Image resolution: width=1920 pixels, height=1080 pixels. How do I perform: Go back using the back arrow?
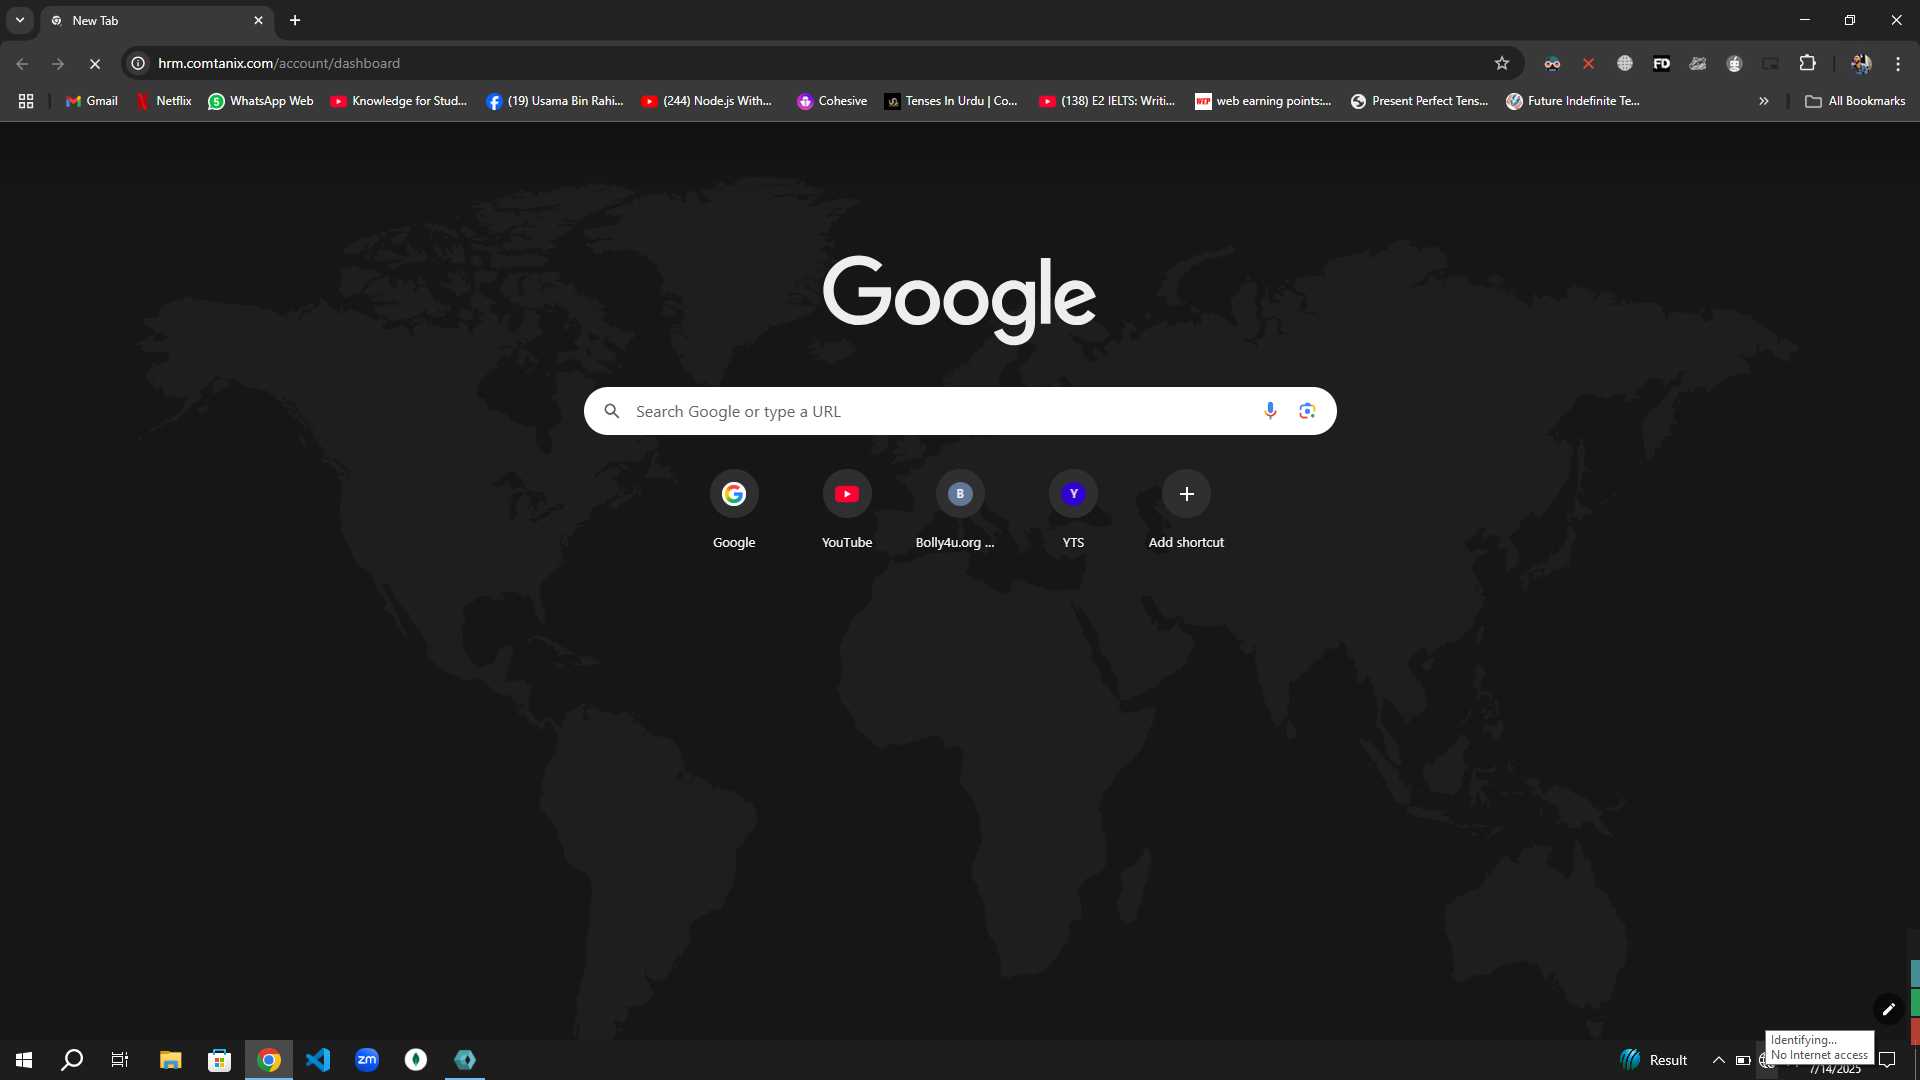(x=22, y=63)
